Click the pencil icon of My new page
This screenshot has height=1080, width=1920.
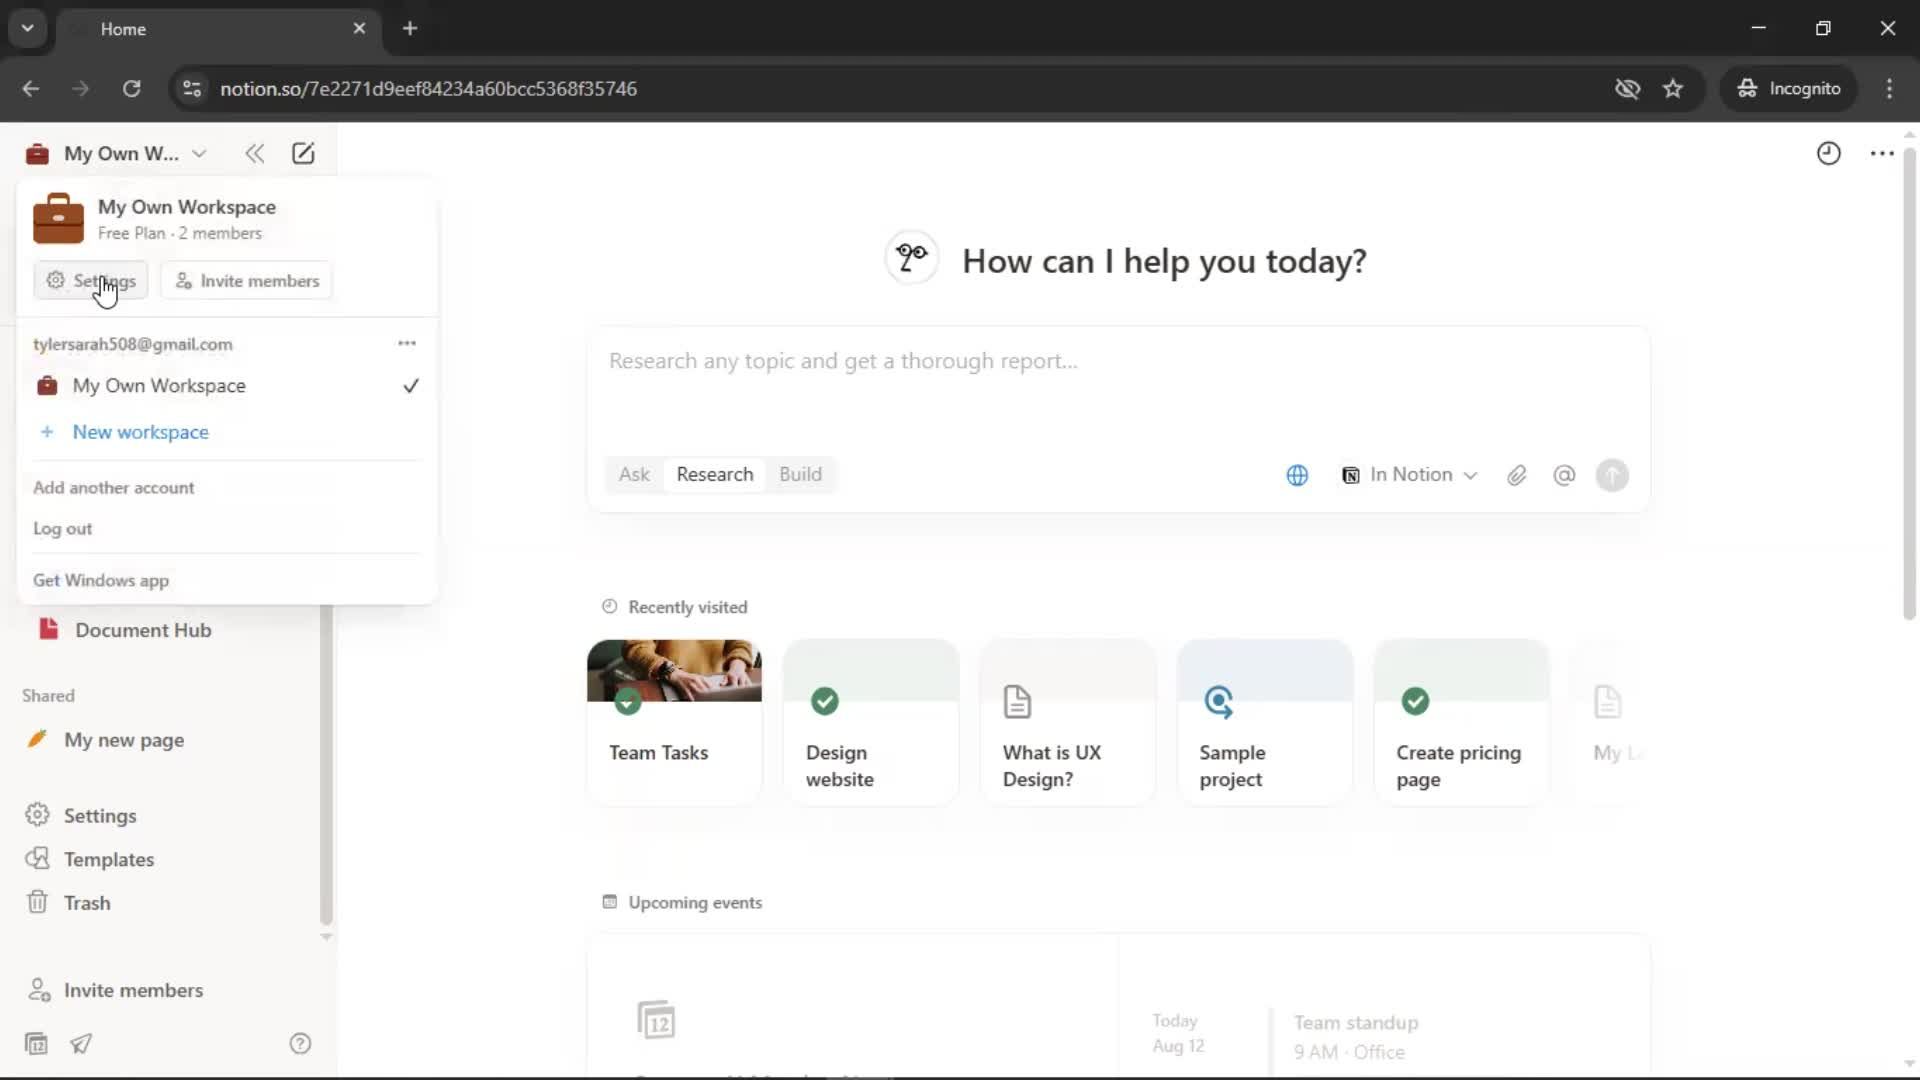(37, 739)
